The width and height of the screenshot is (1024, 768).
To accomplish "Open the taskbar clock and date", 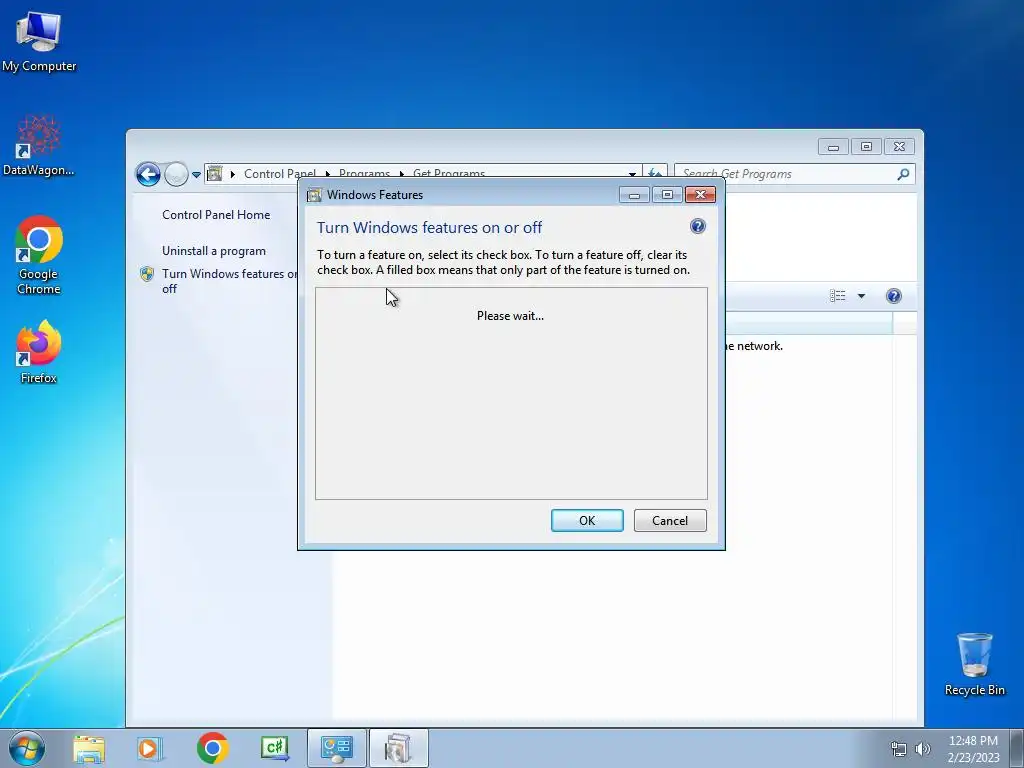I will (973, 749).
